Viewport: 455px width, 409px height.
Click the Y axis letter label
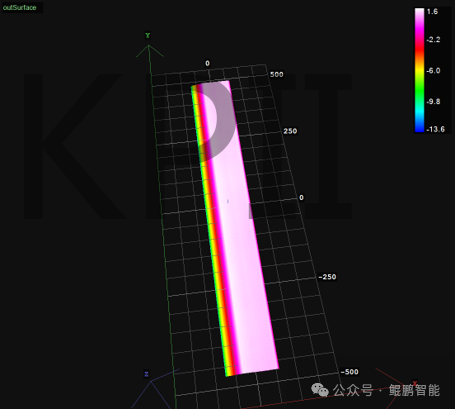click(148, 35)
